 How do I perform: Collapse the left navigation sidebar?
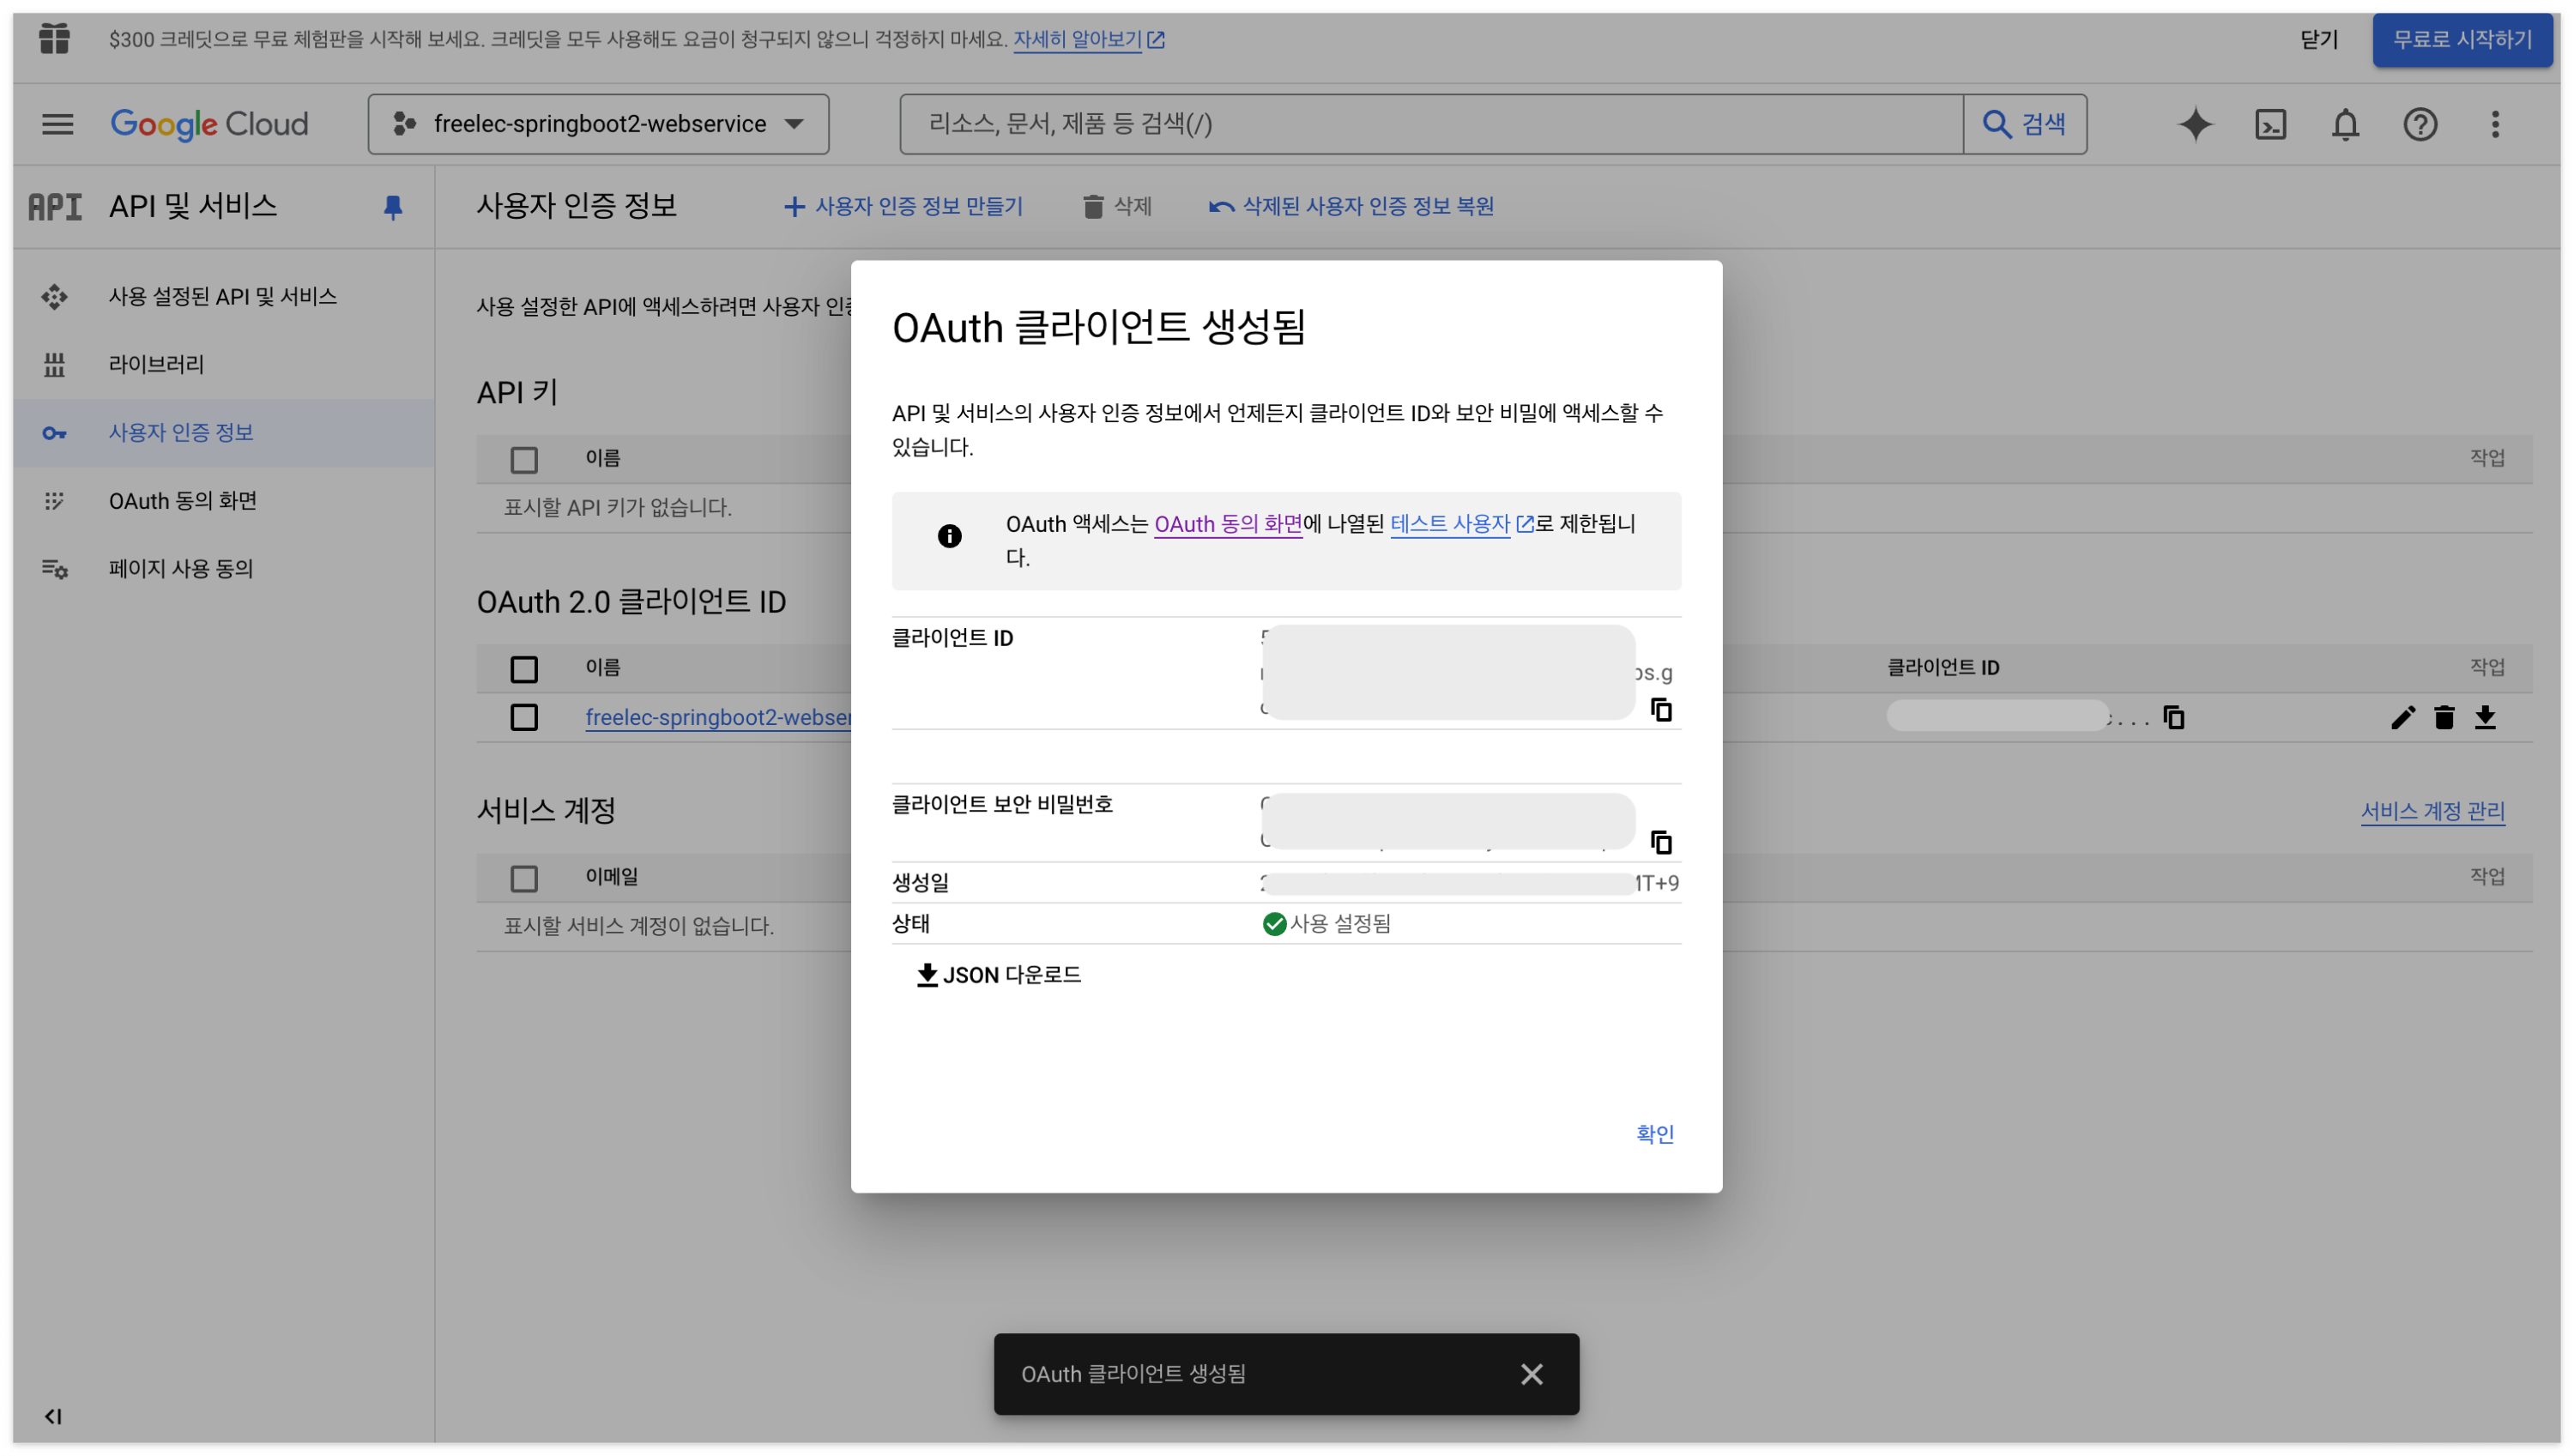pyautogui.click(x=53, y=1416)
